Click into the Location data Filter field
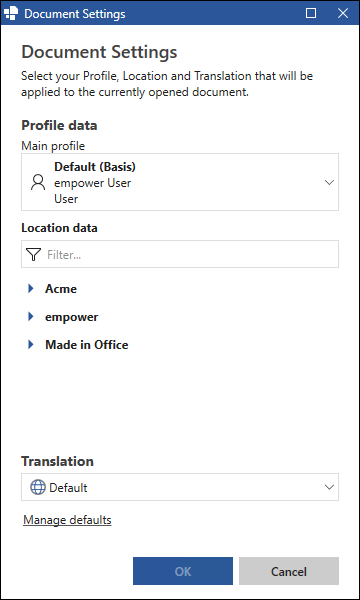The image size is (360, 600). tap(180, 254)
